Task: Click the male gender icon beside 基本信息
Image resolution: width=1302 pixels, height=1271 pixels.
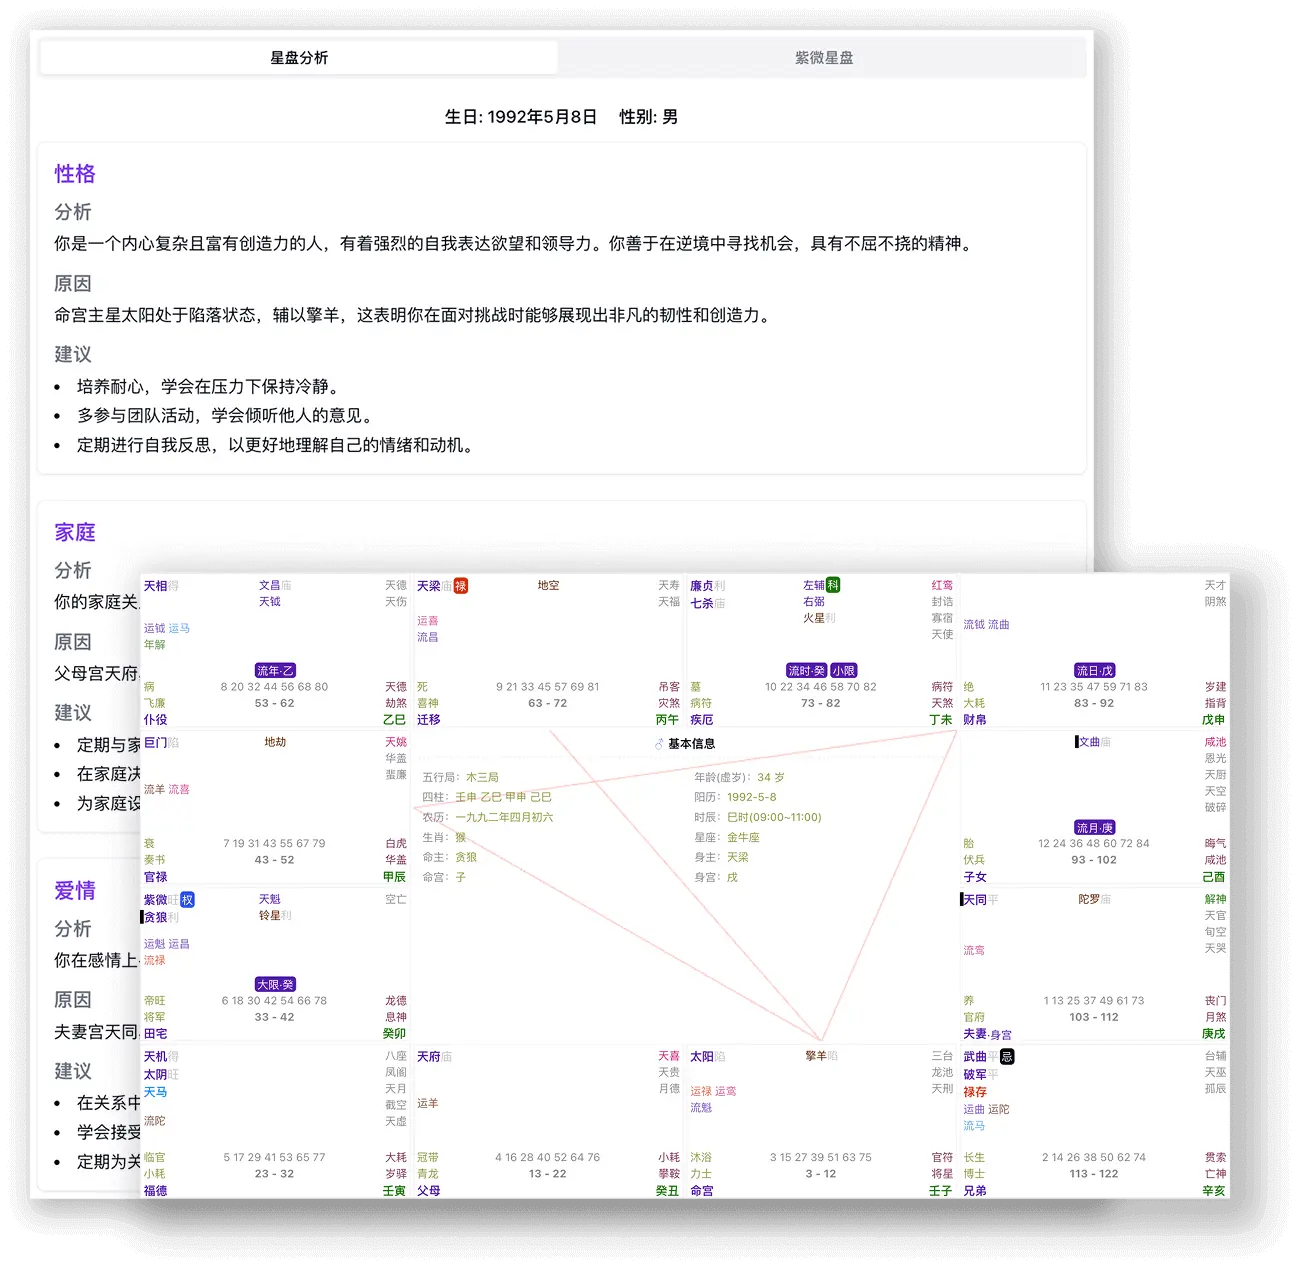Action: [x=657, y=743]
